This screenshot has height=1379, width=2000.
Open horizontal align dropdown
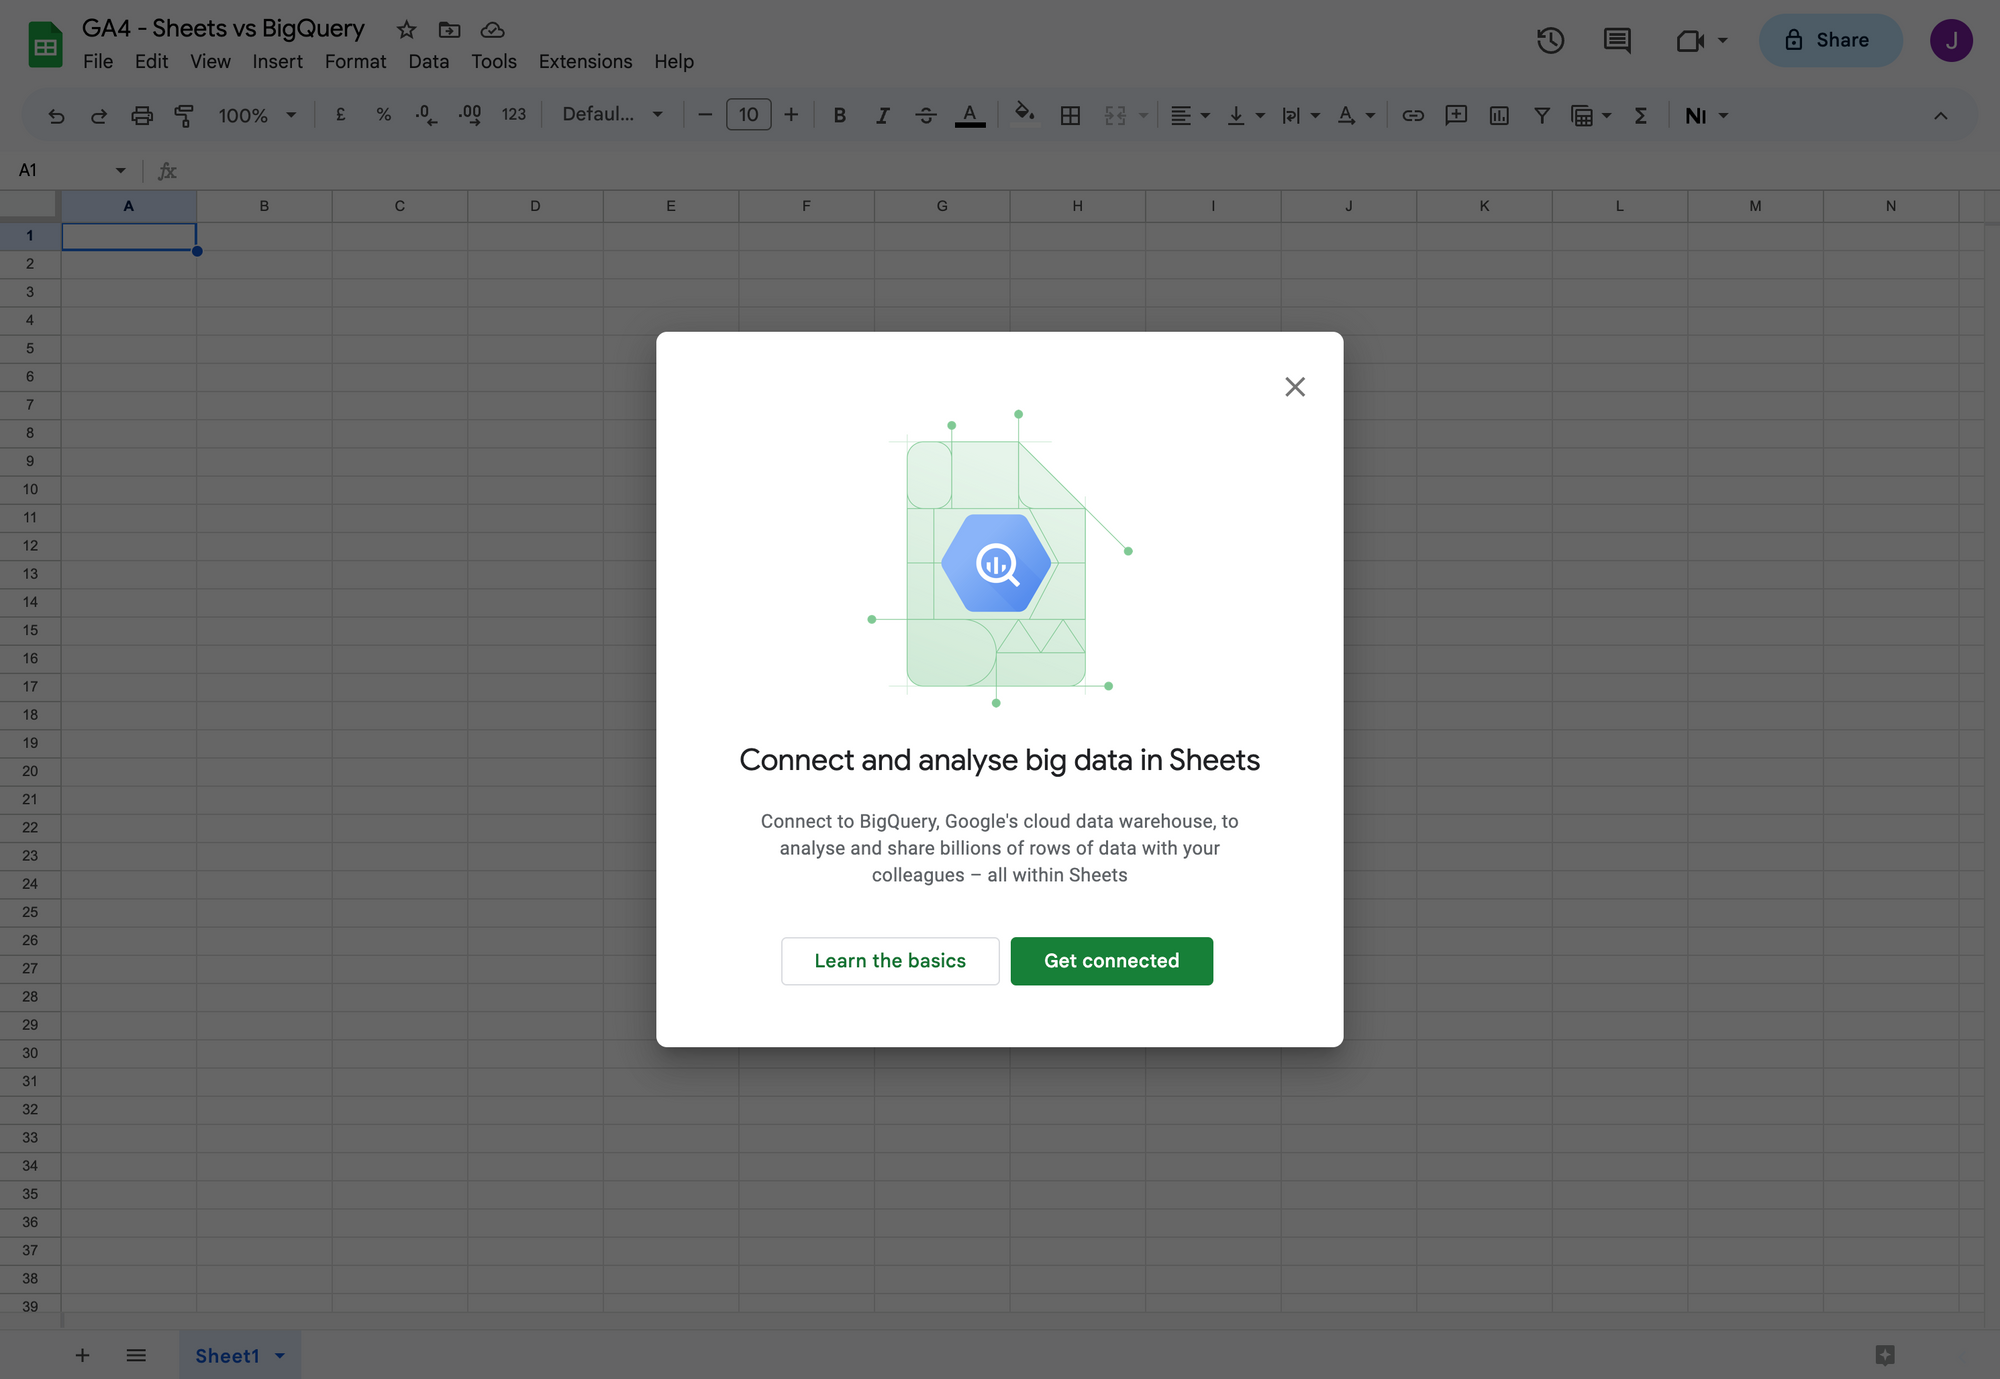(1190, 116)
